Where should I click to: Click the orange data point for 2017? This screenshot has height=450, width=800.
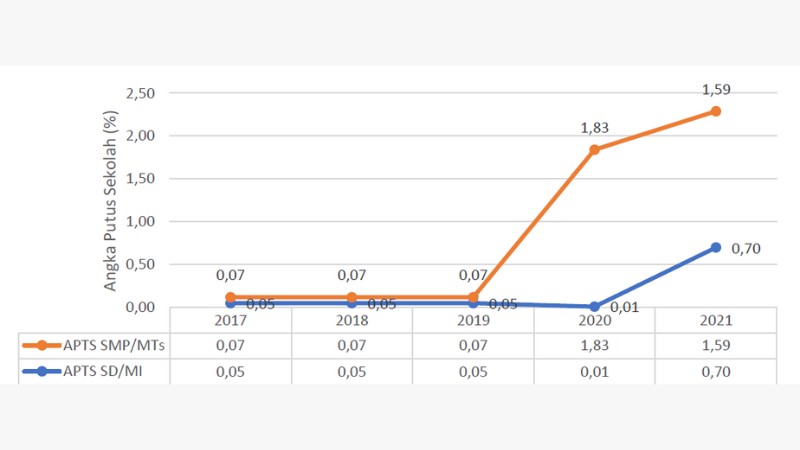pos(231,297)
